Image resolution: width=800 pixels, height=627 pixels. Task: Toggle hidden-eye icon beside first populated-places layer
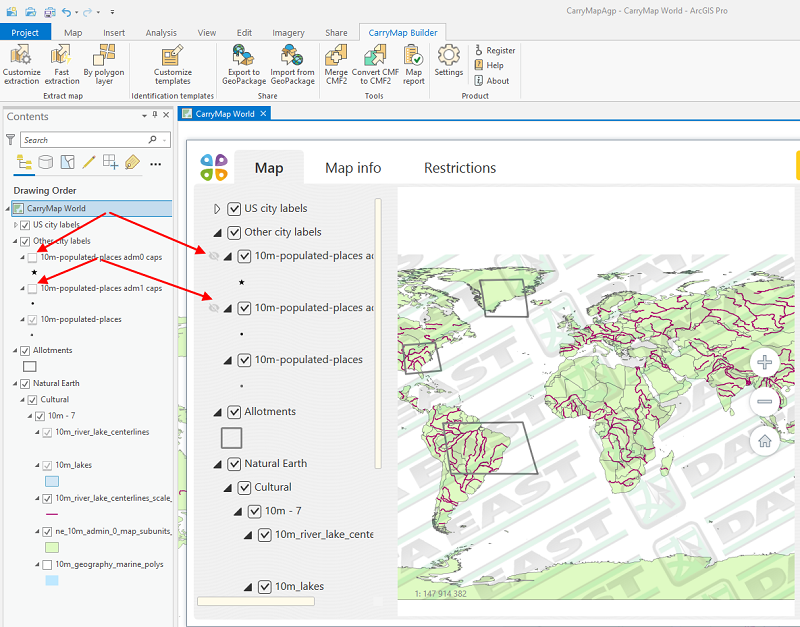click(214, 256)
